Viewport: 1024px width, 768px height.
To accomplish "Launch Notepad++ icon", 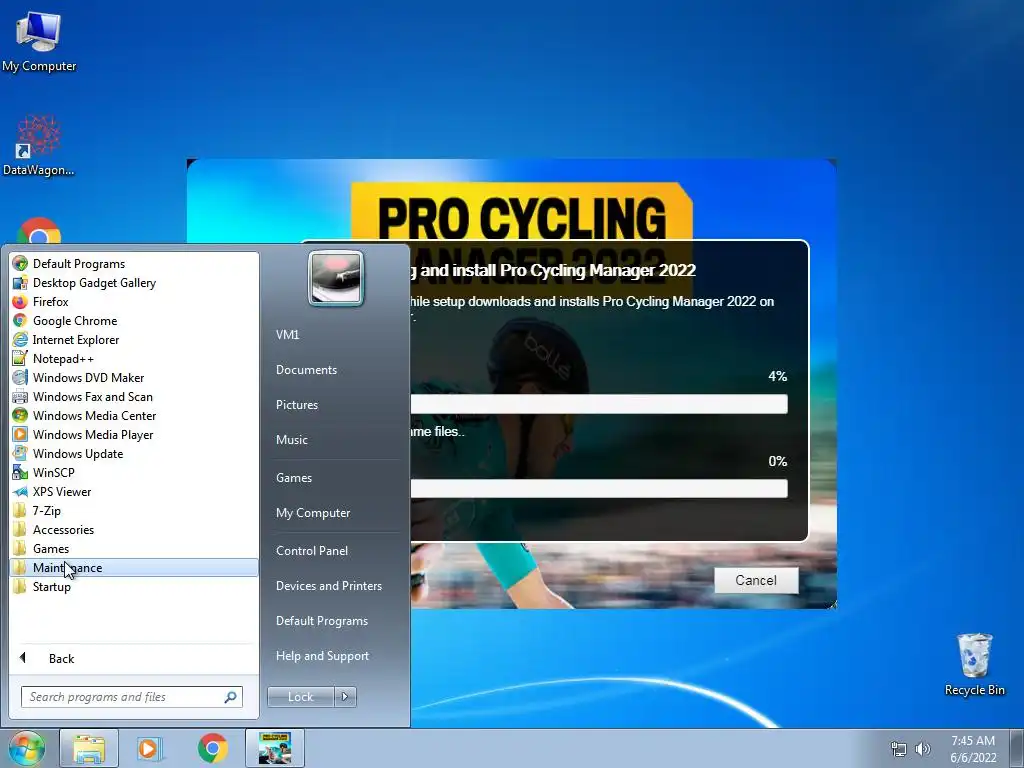I will (x=20, y=358).
